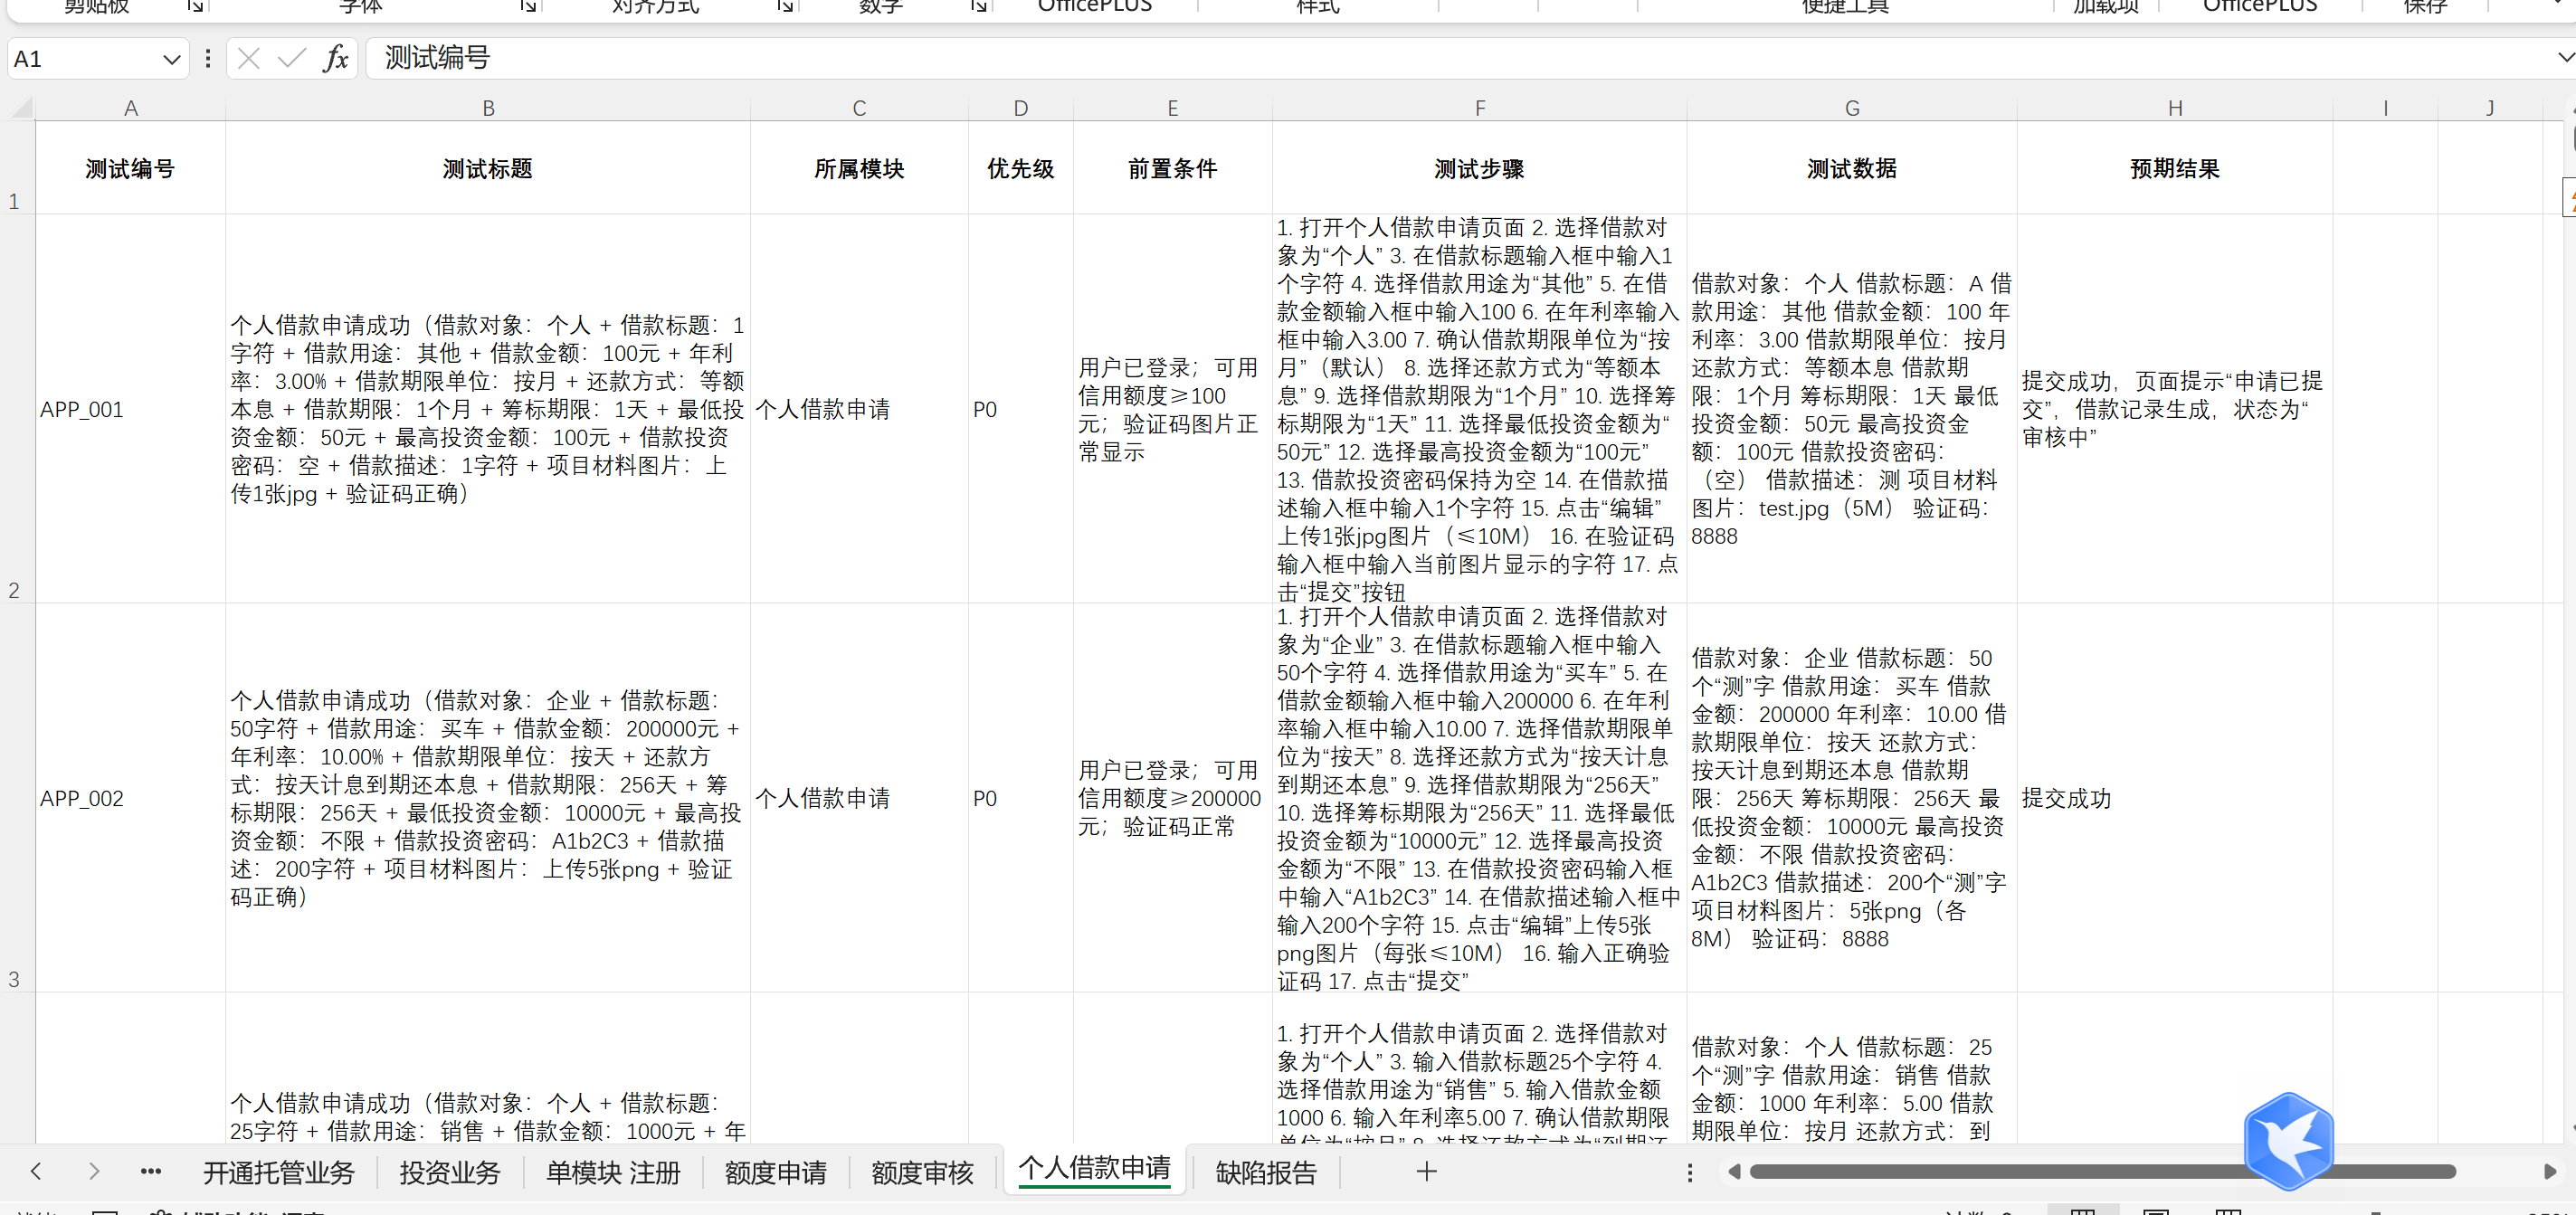Show hidden sheets via ellipsis button

coord(151,1171)
